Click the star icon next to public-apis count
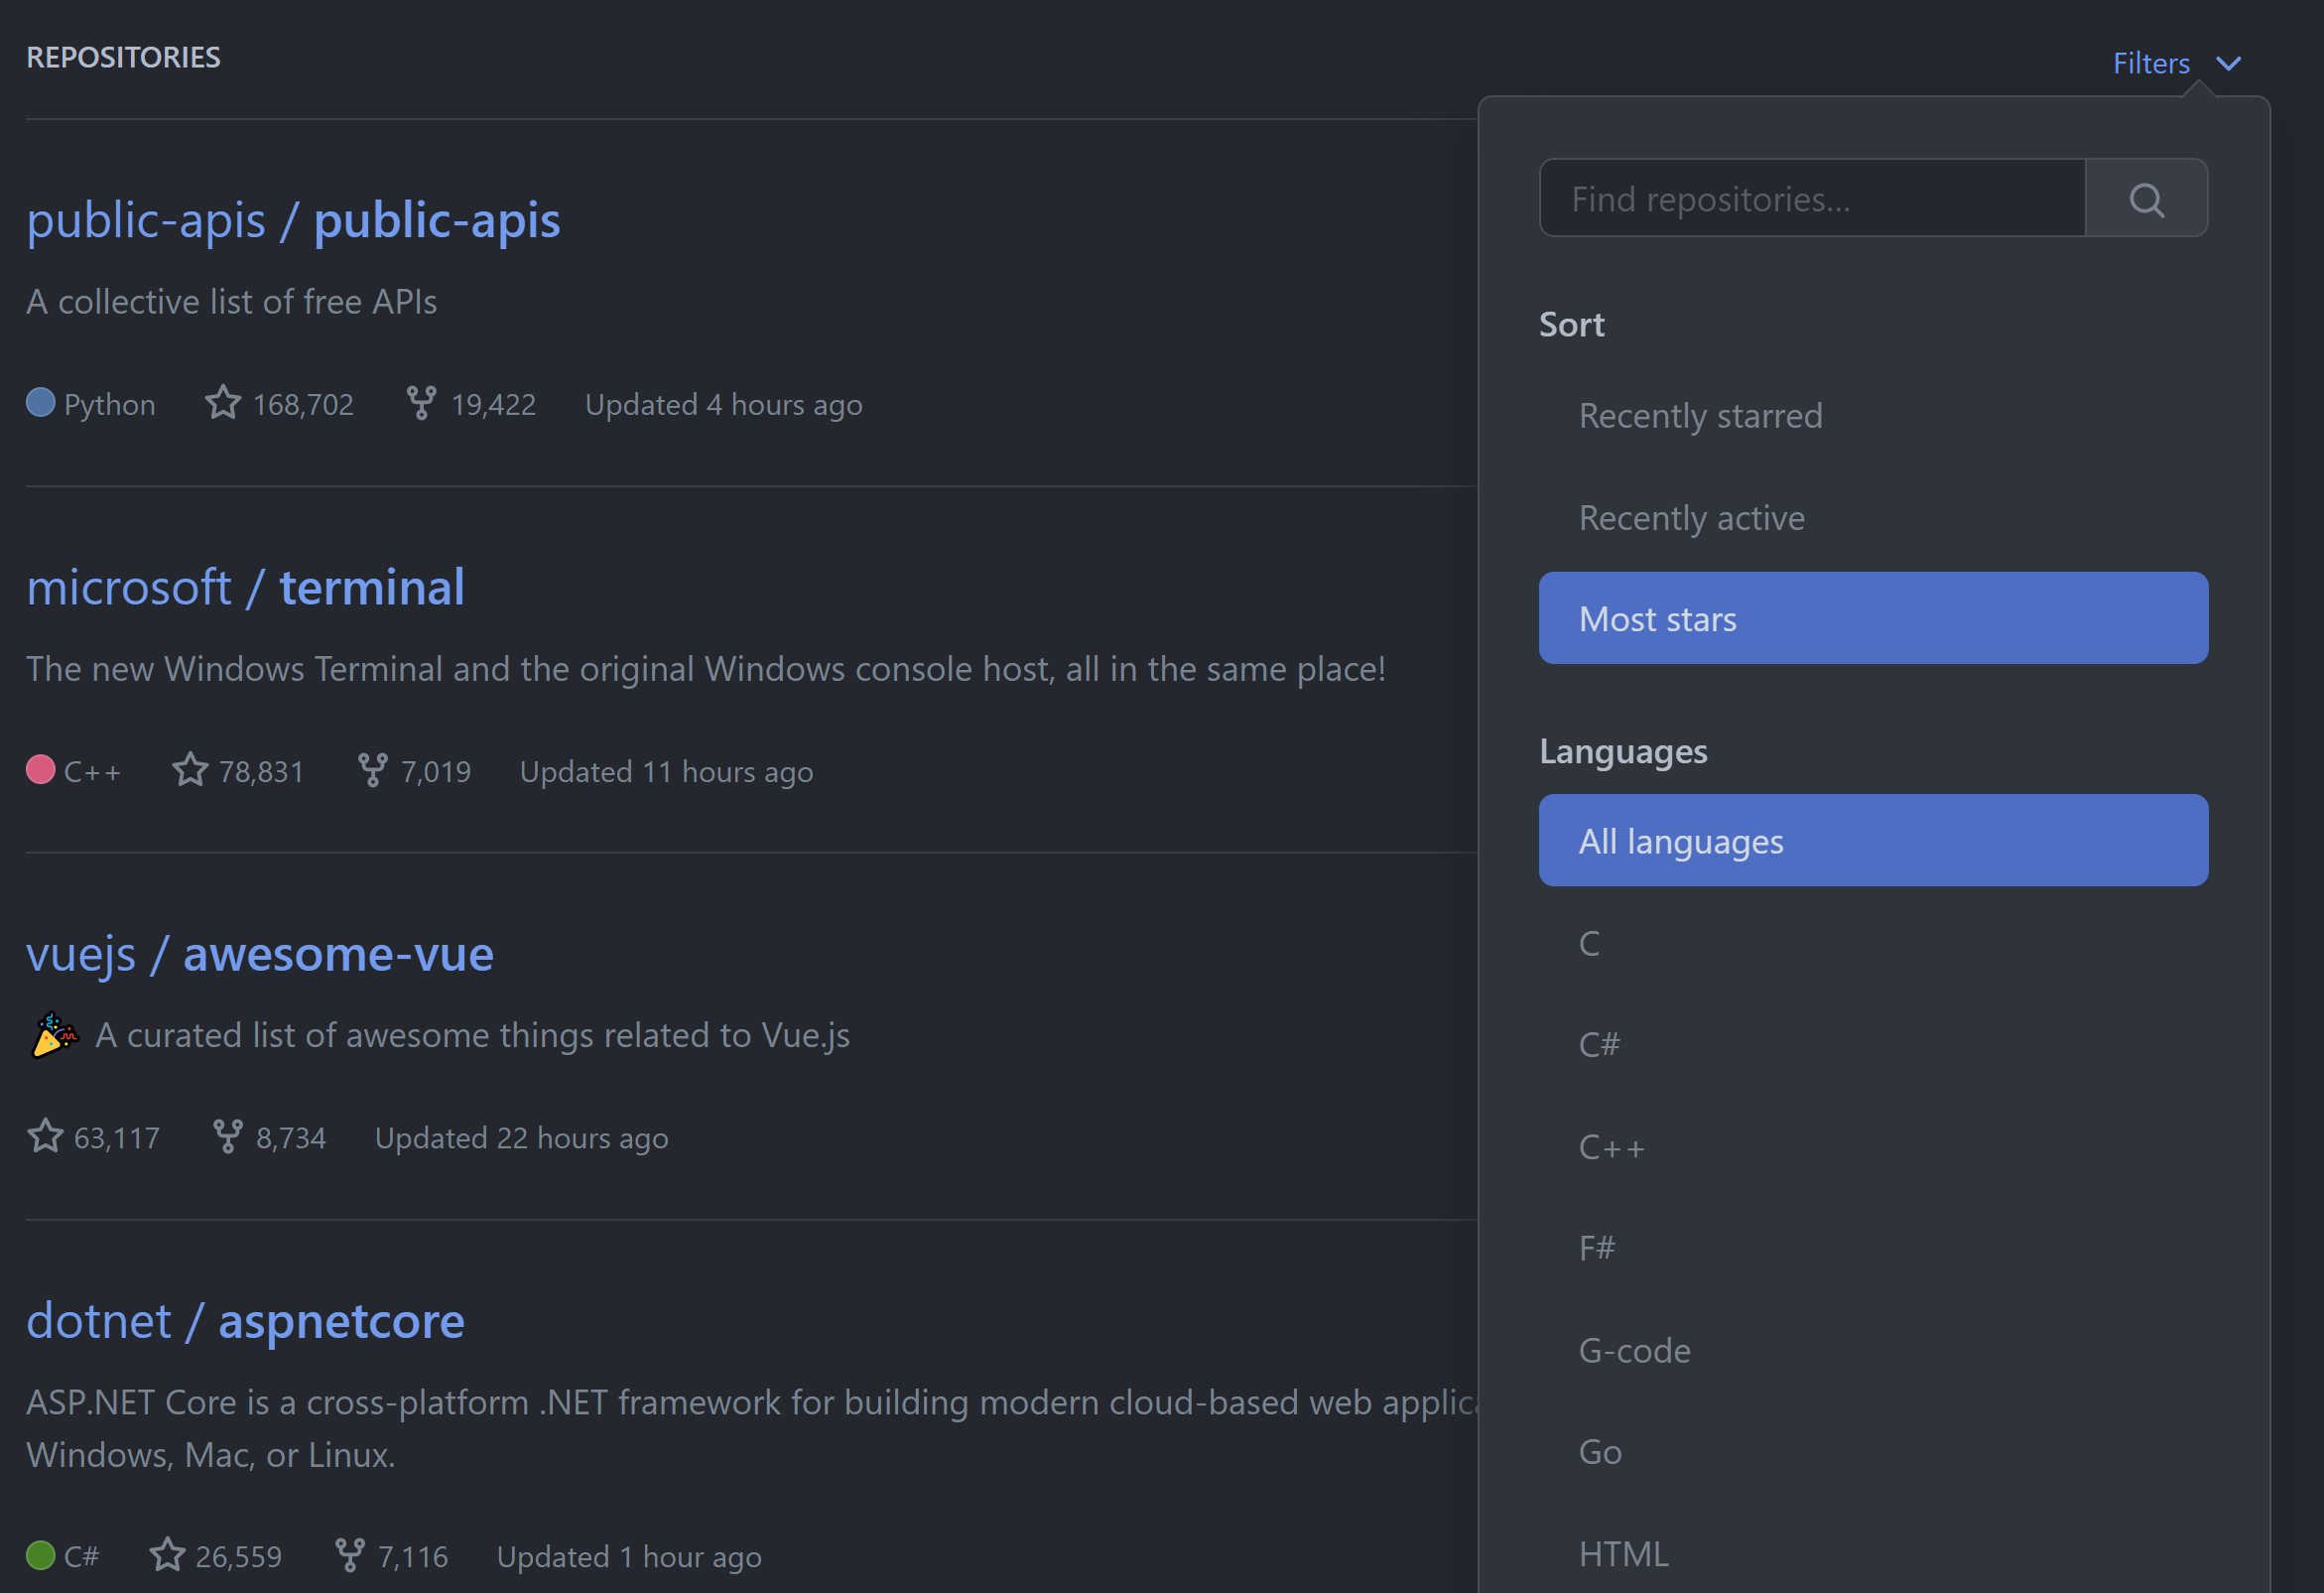Screen dimensions: 2324x1593 (222, 403)
